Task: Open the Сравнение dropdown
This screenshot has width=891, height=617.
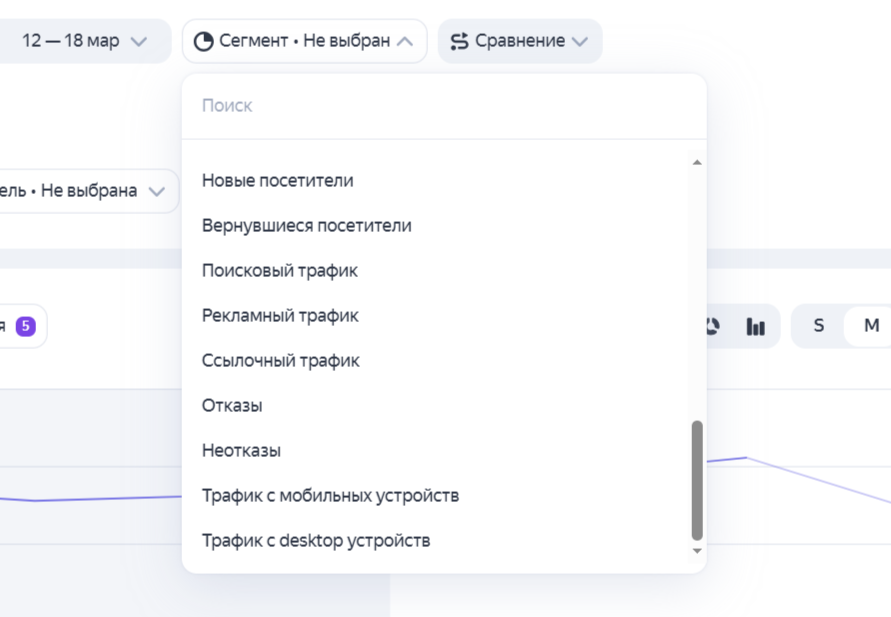Action: point(519,40)
